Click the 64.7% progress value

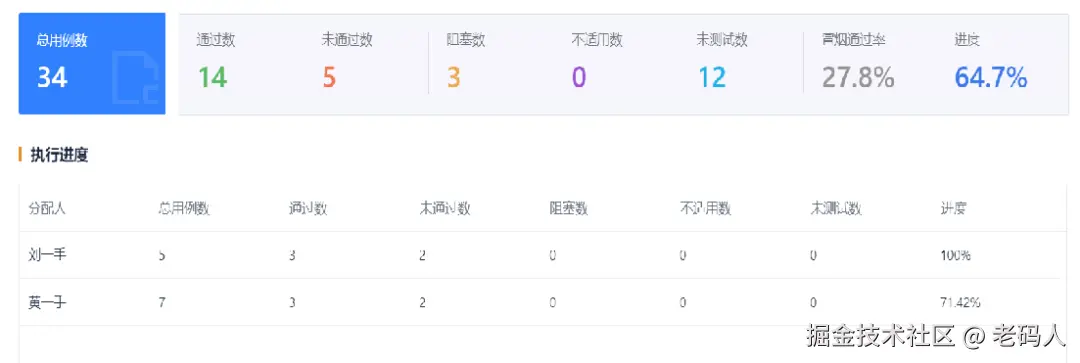990,77
